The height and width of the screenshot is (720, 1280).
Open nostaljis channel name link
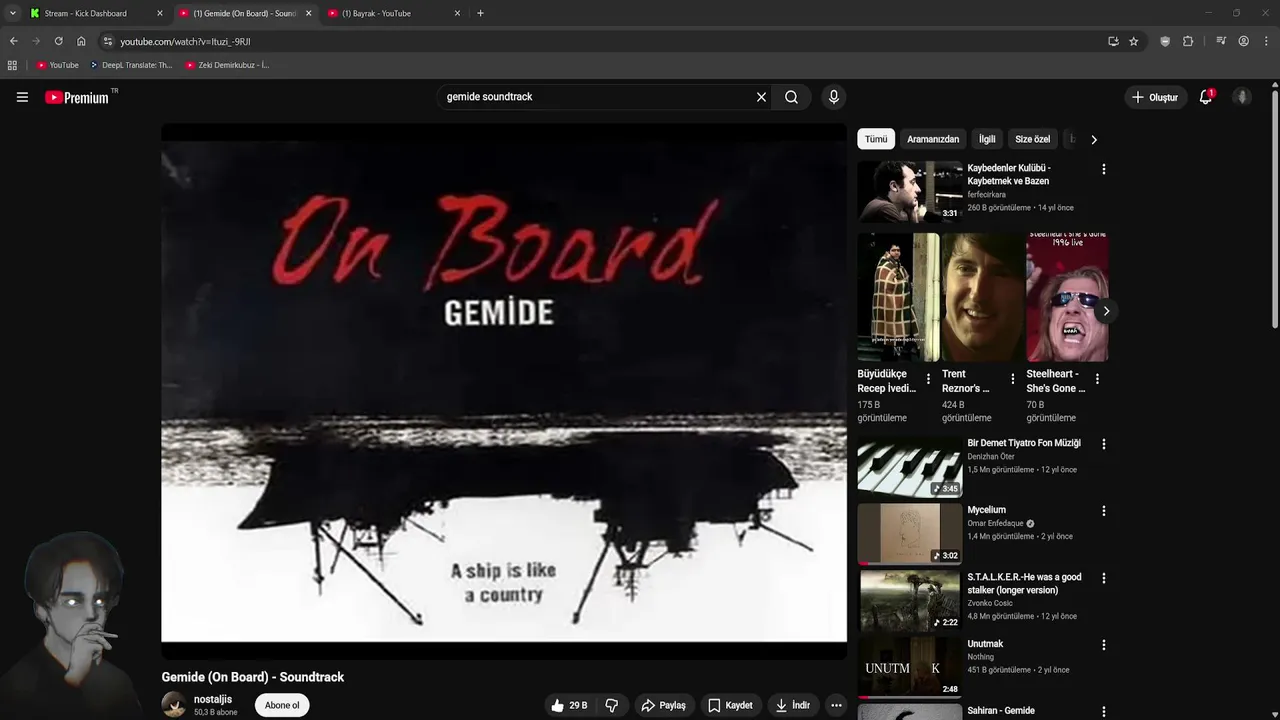pyautogui.click(x=213, y=699)
